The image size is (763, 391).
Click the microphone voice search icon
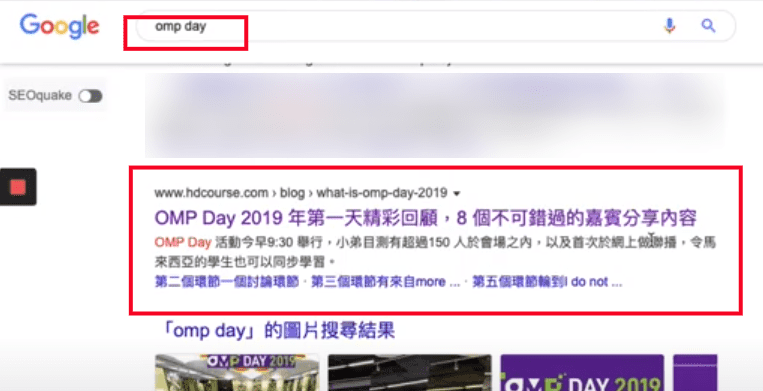click(x=670, y=25)
